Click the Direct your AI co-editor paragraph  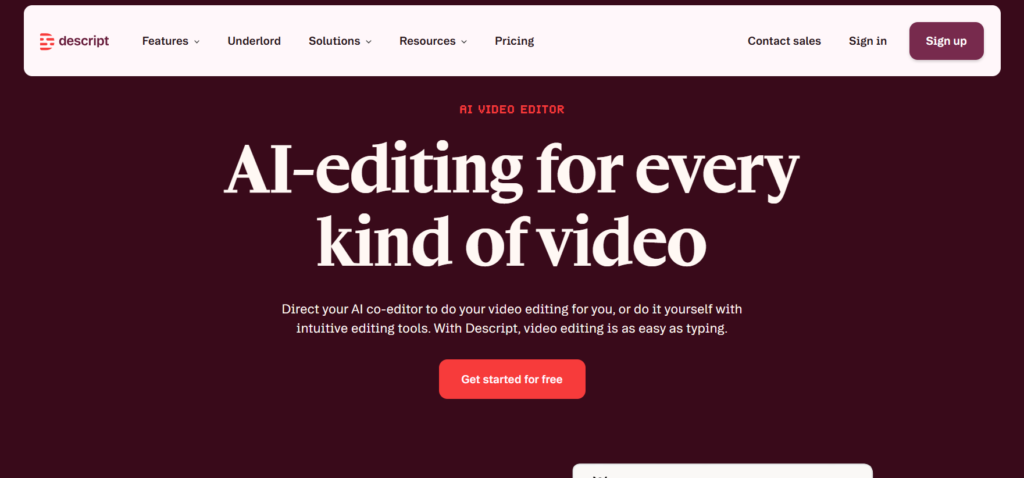512,319
